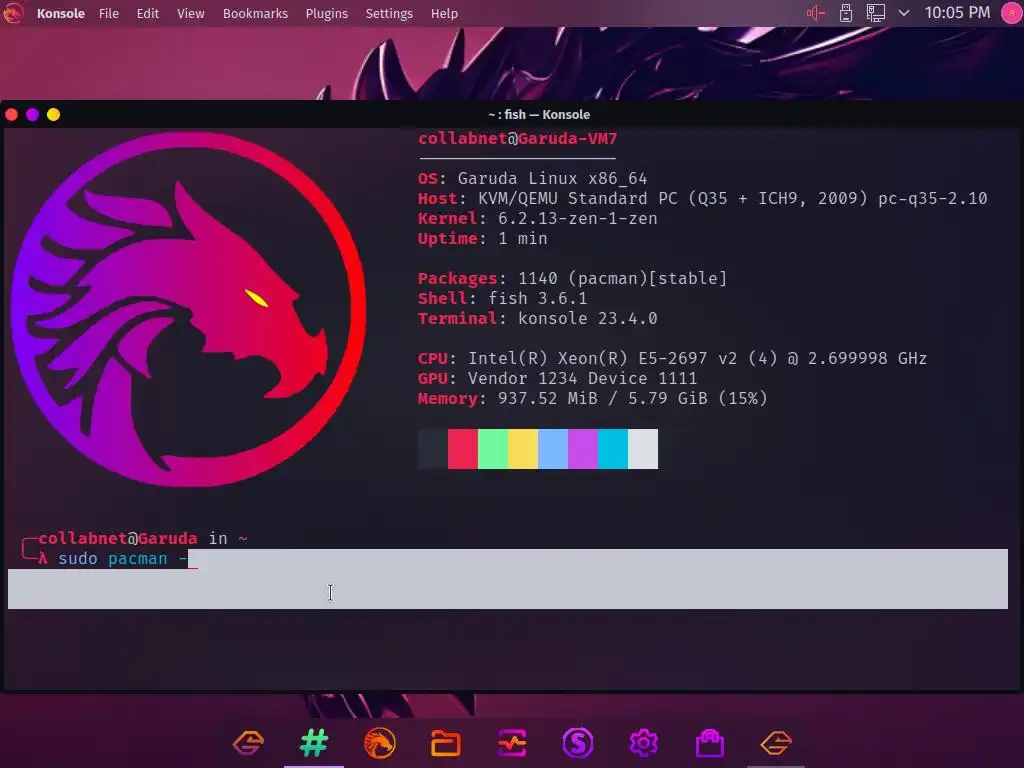Open the Settings menu
This screenshot has width=1024, height=768.
(x=389, y=14)
